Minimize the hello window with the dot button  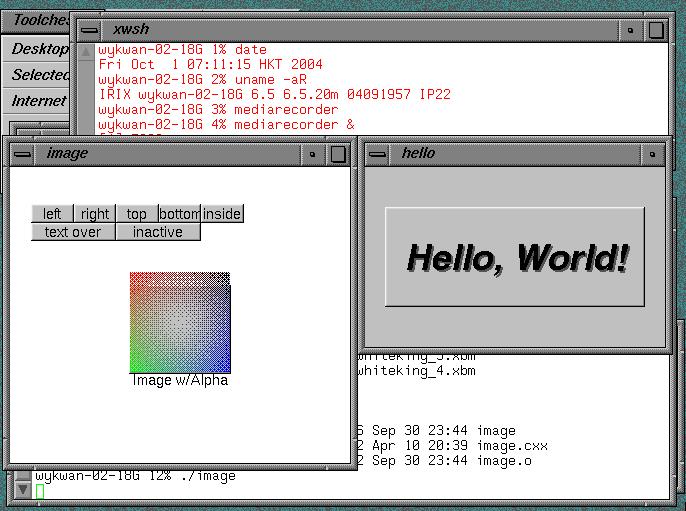(652, 154)
